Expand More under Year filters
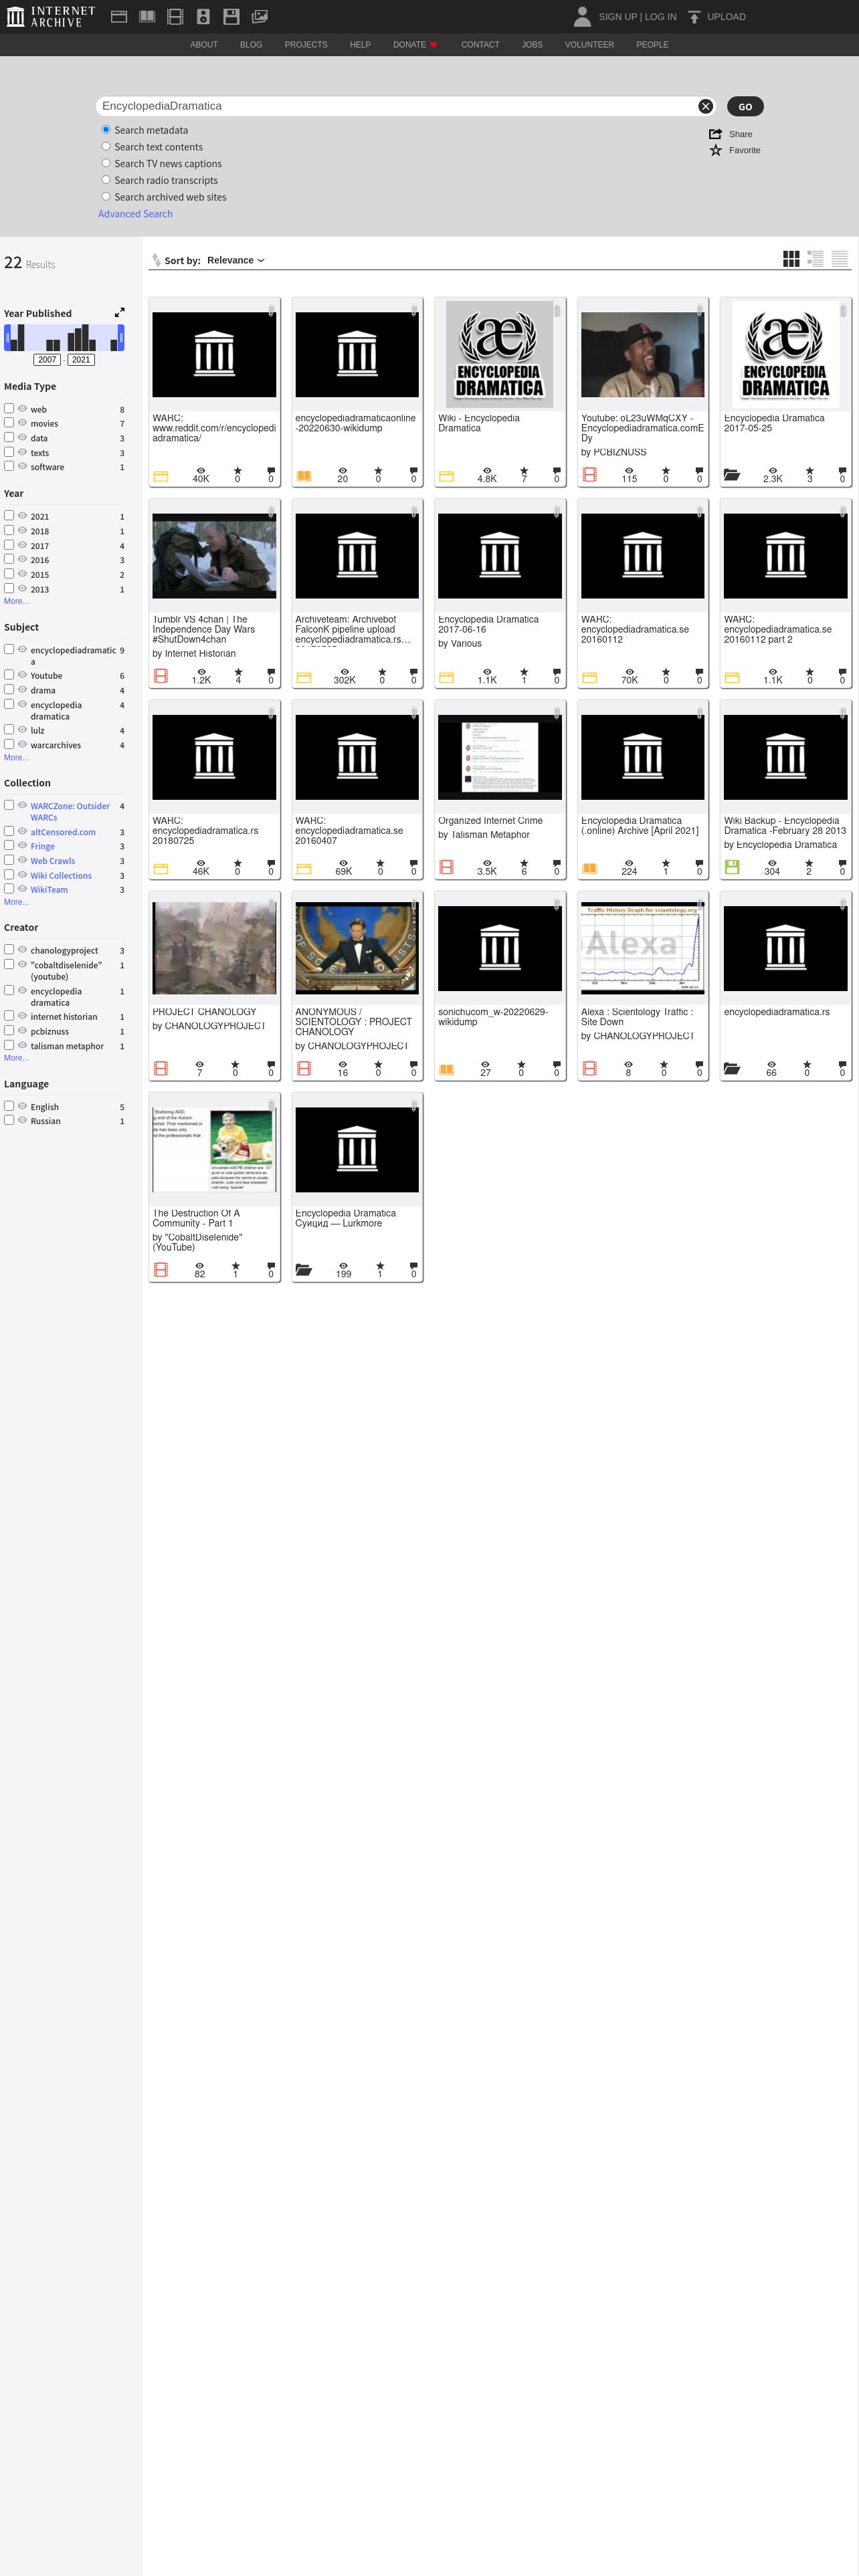 [16, 601]
